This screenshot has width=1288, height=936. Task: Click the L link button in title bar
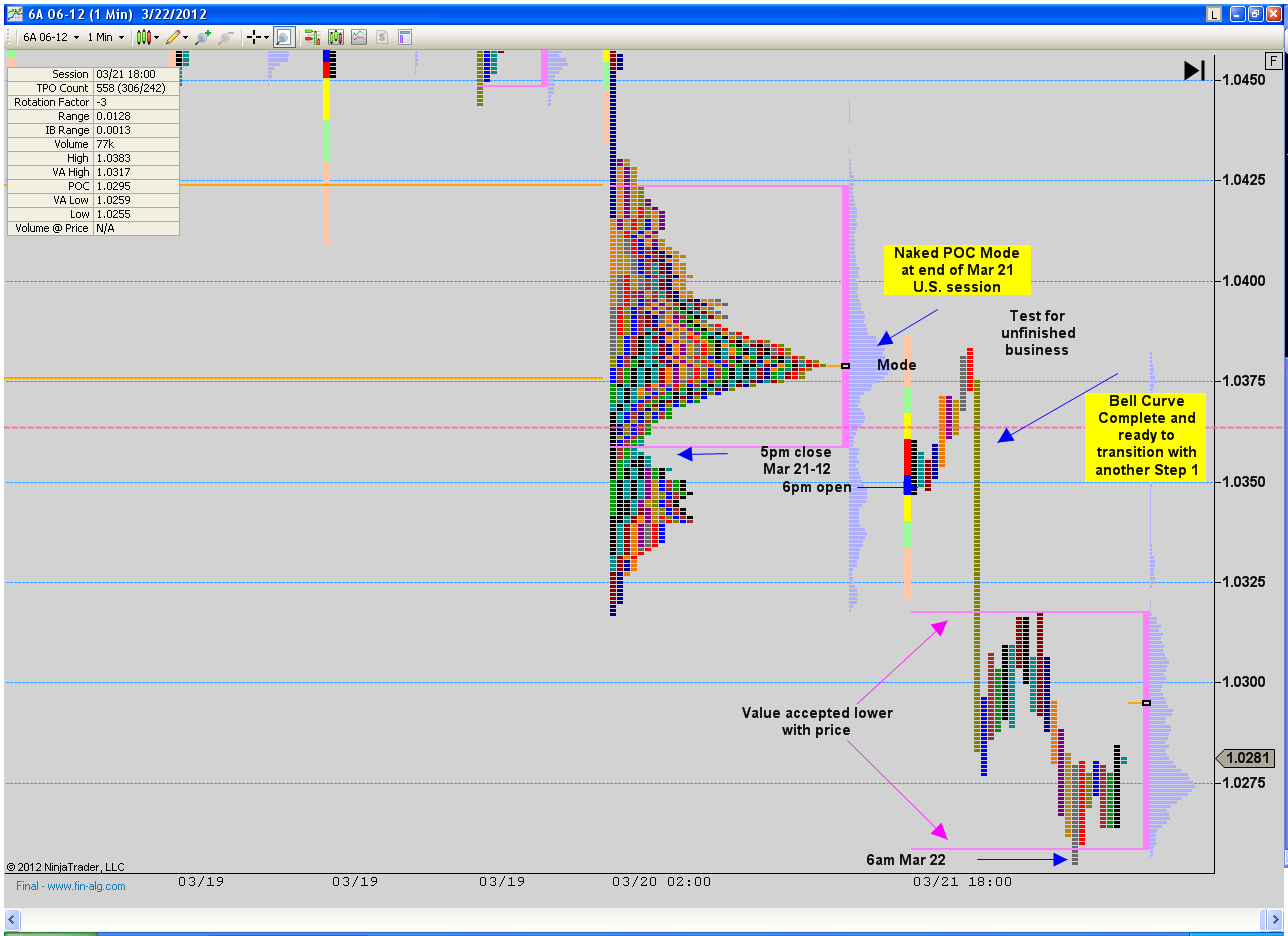pos(1215,14)
